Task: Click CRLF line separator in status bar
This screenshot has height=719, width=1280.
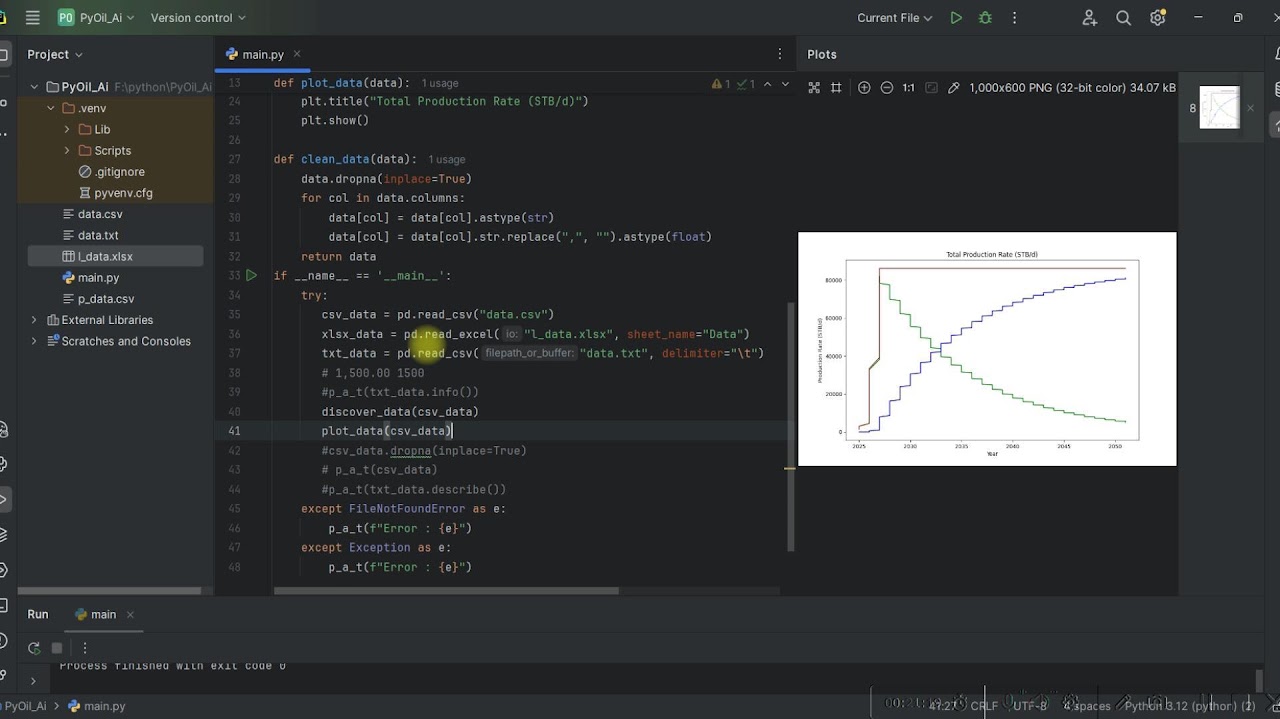Action: click(x=984, y=706)
